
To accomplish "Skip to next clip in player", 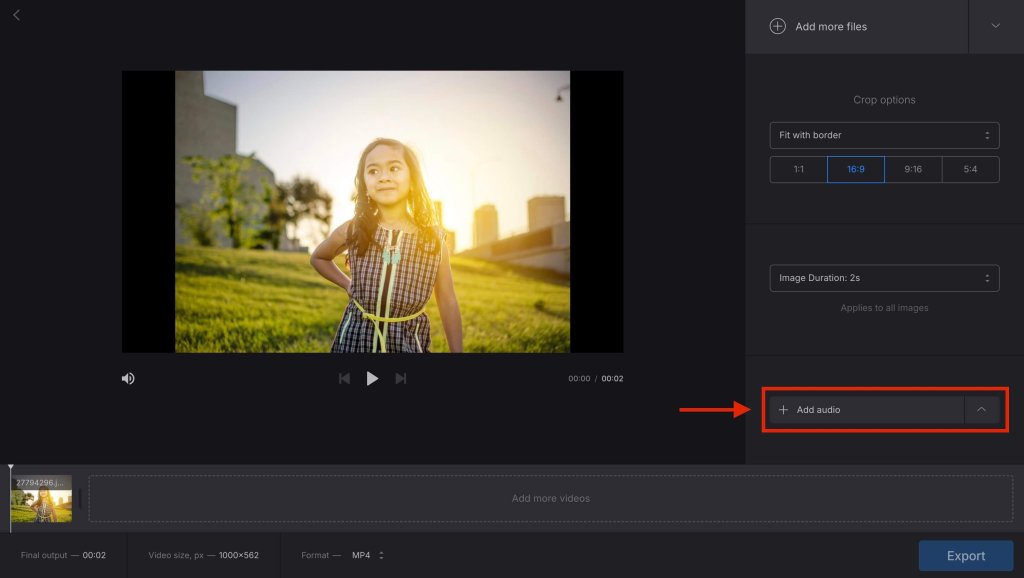I will point(400,379).
